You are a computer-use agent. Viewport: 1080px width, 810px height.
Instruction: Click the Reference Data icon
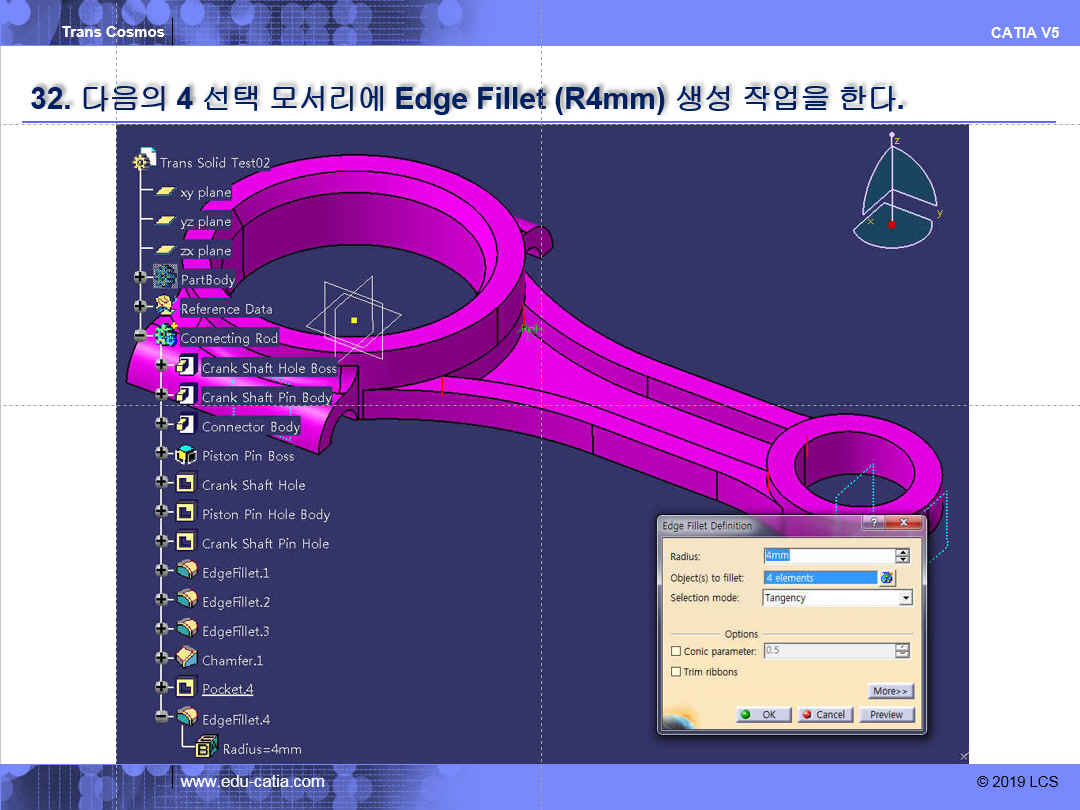tap(165, 308)
